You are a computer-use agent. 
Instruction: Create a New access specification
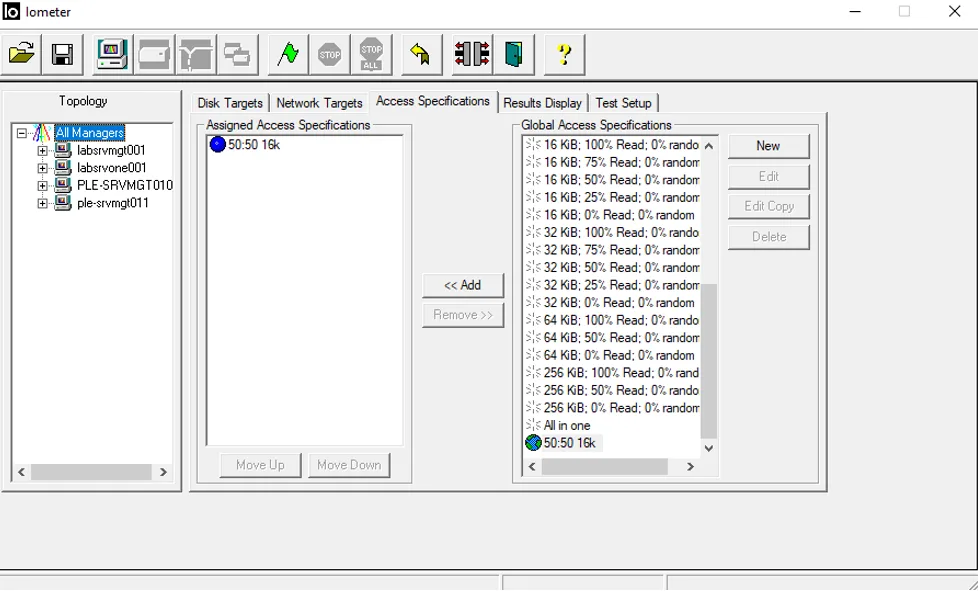pos(768,146)
